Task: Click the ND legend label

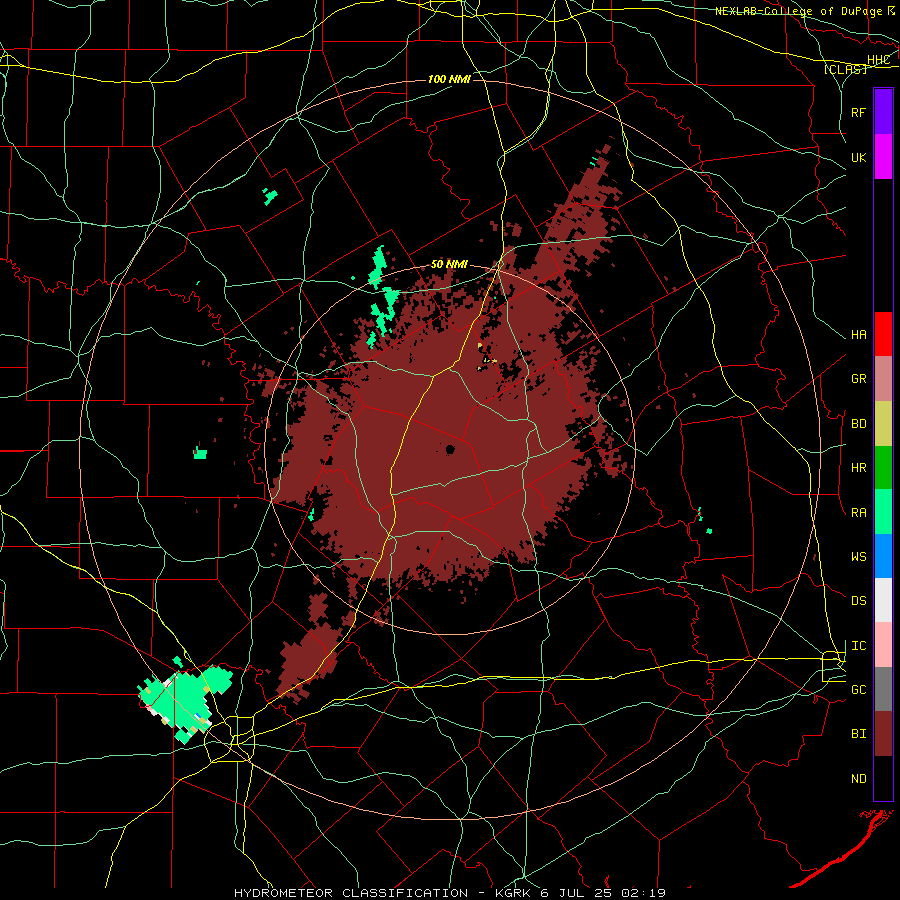Action: (x=858, y=779)
